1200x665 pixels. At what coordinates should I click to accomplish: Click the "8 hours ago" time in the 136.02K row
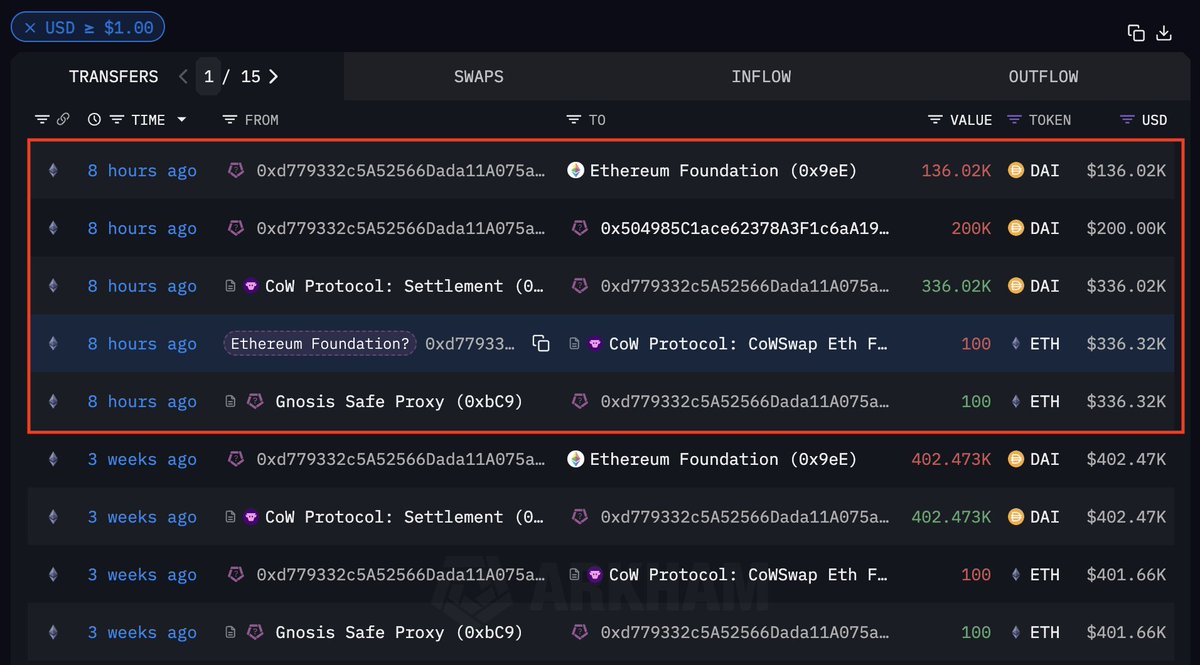click(142, 171)
